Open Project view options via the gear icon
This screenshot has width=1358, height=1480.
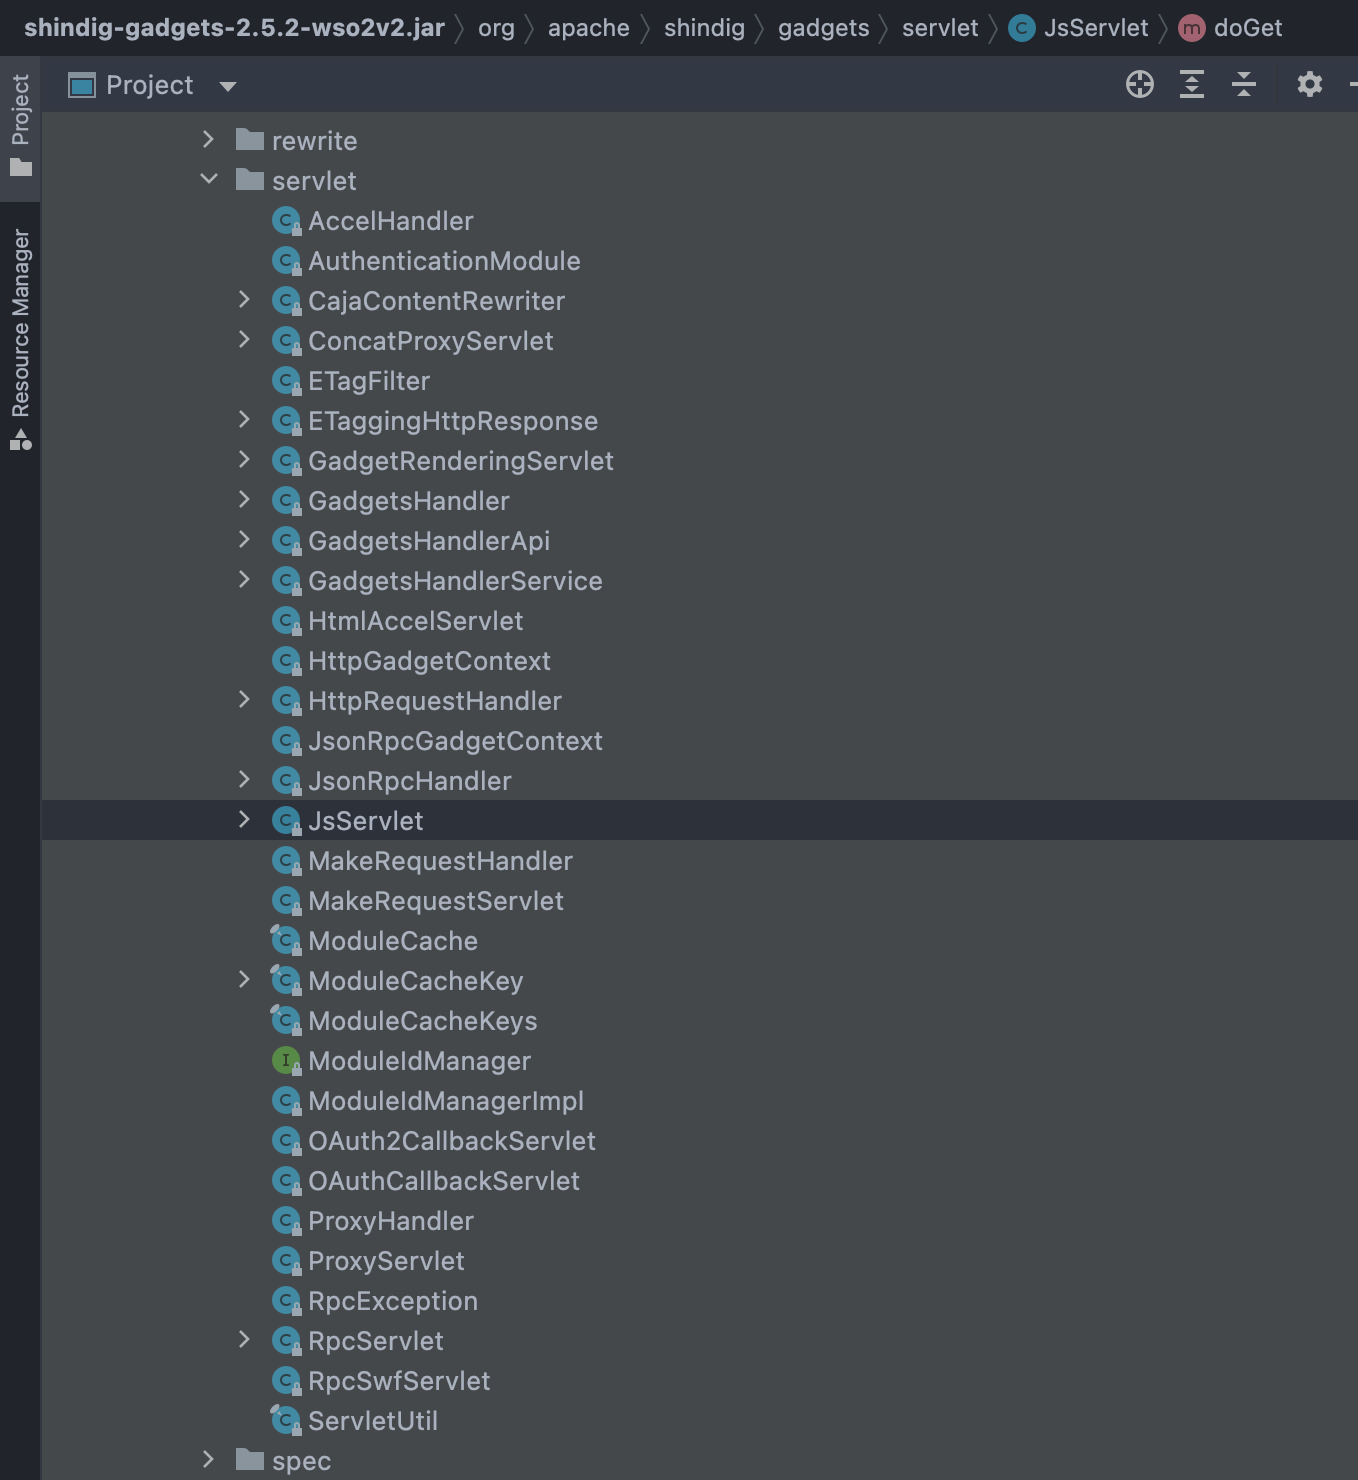[1309, 84]
